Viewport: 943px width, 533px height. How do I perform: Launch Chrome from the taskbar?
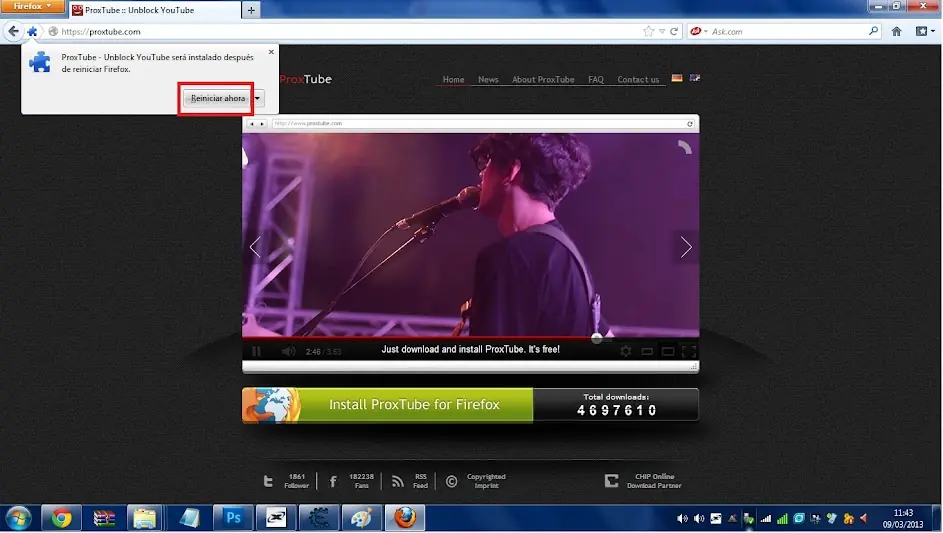tap(61, 518)
